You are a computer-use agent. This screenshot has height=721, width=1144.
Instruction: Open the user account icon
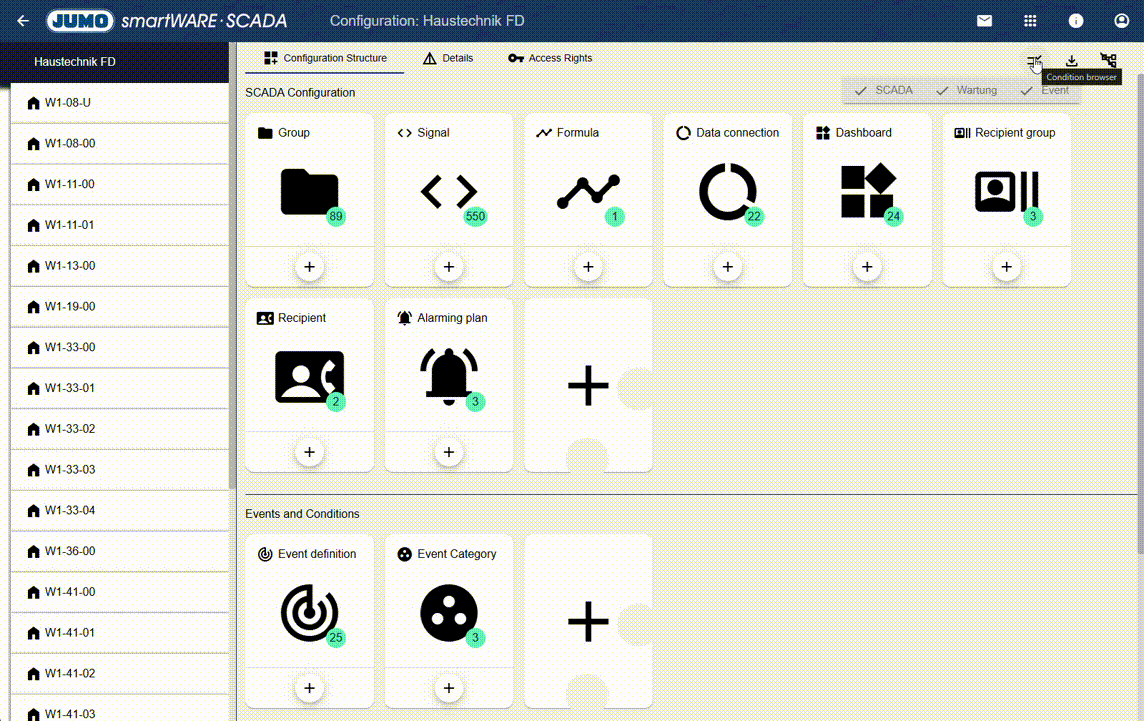click(1121, 21)
